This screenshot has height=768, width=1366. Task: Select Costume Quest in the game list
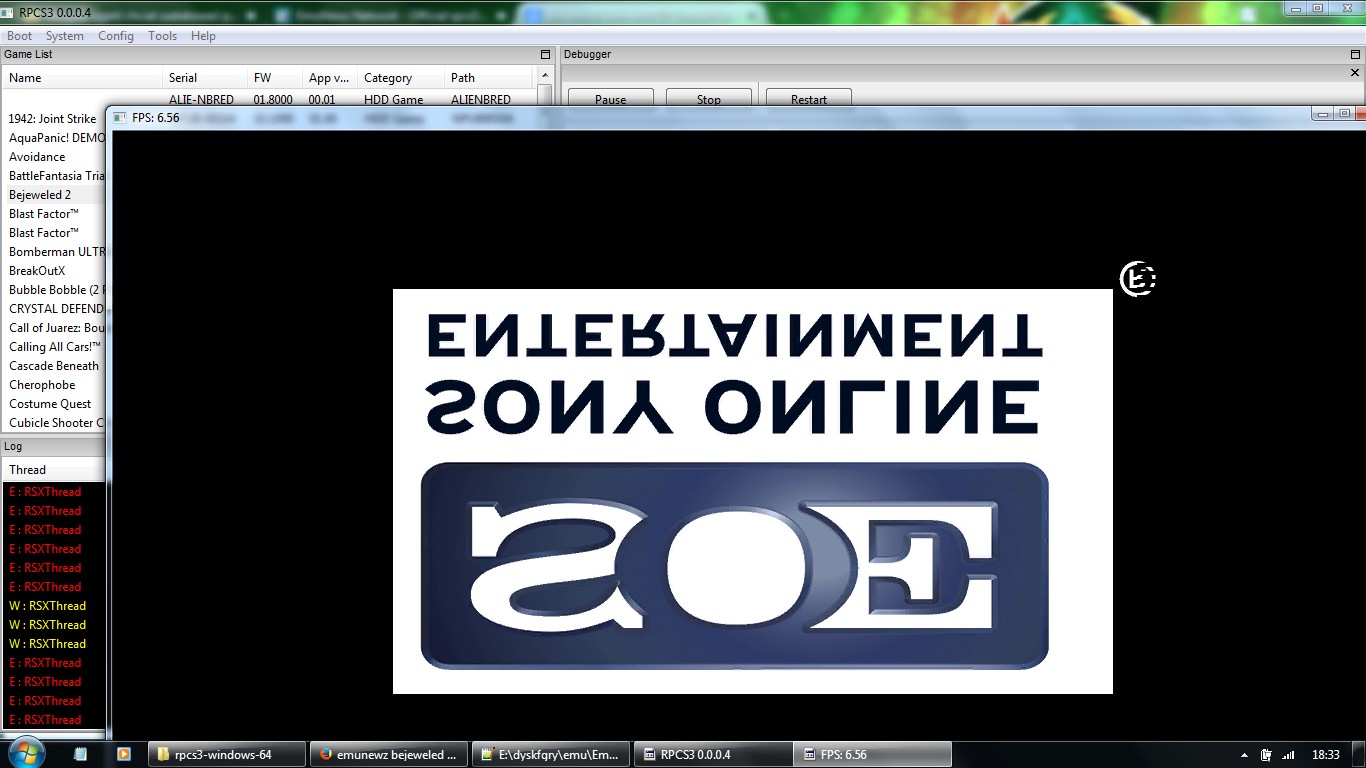point(50,404)
